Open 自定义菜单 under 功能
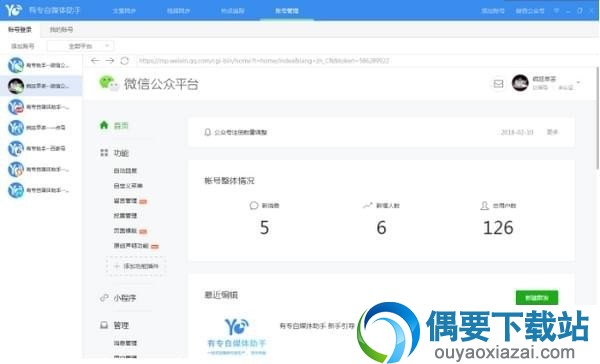 [x=128, y=186]
